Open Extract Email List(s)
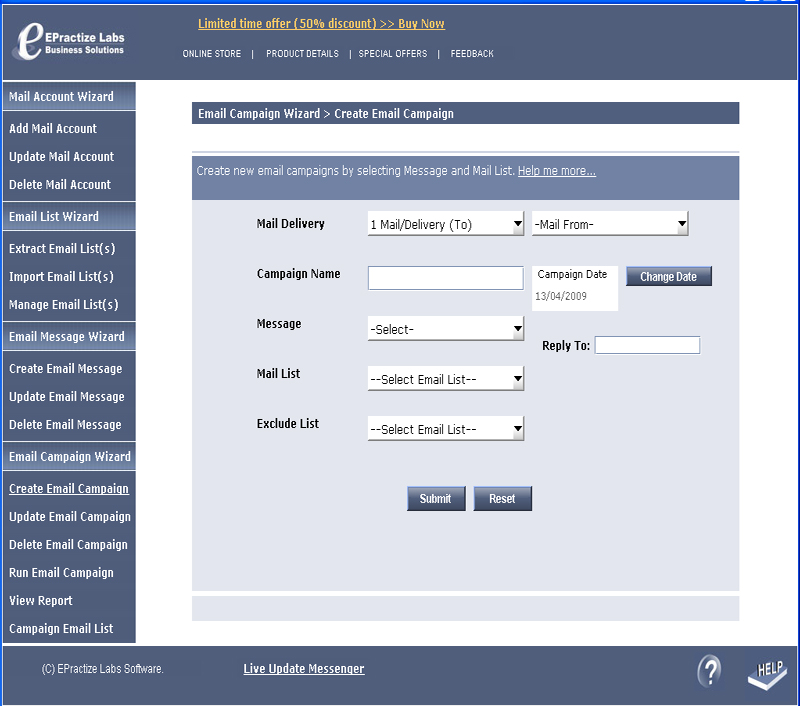The width and height of the screenshot is (800, 706). pyautogui.click(x=62, y=248)
